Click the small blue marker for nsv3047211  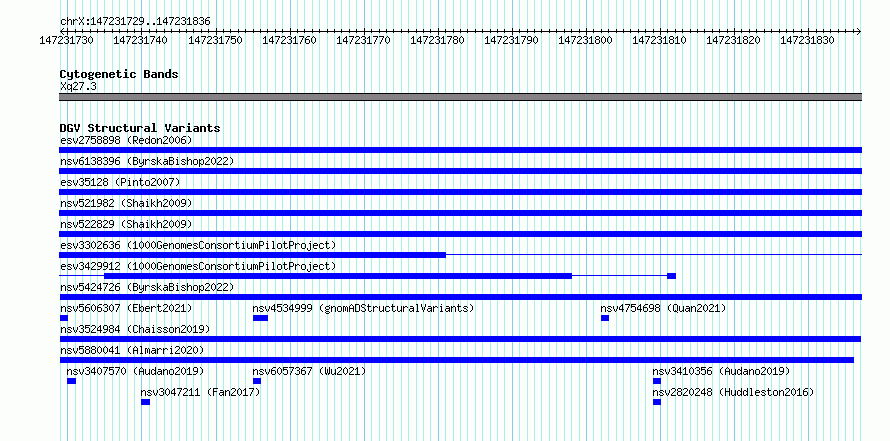coord(145,402)
